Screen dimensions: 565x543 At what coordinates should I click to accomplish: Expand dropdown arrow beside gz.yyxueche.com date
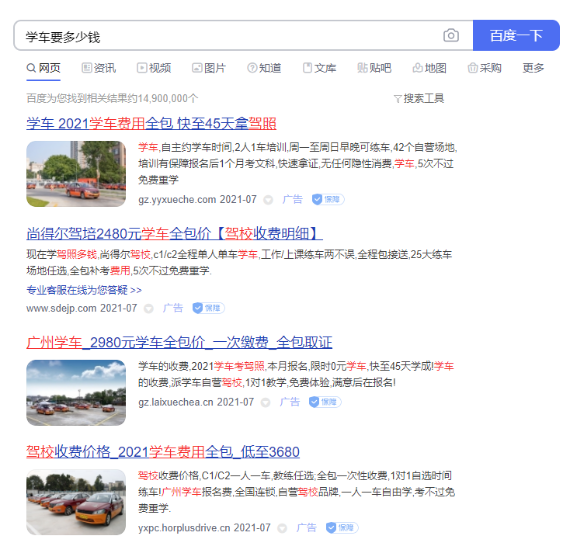[268, 200]
